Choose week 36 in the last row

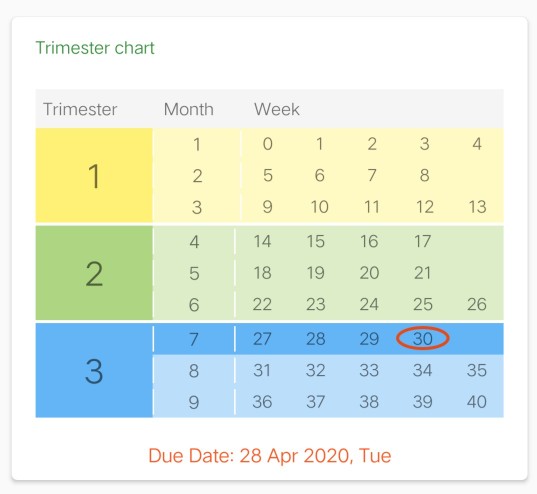262,402
